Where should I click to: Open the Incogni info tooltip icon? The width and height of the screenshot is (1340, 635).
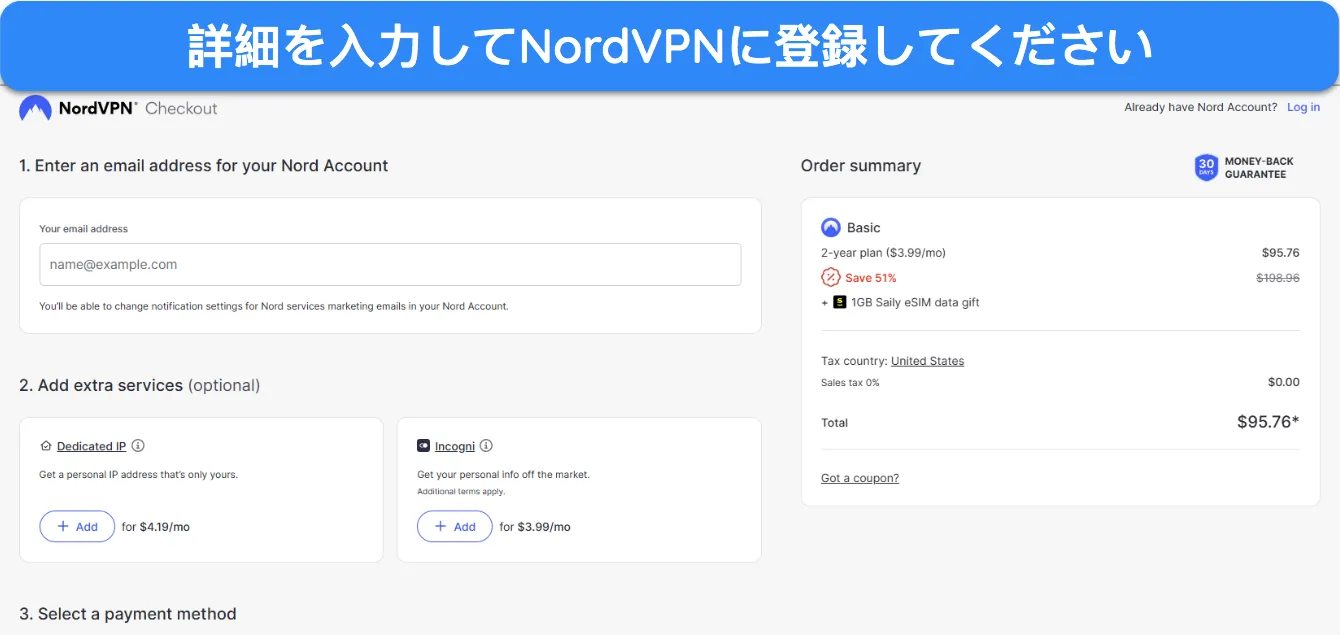tap(486, 446)
